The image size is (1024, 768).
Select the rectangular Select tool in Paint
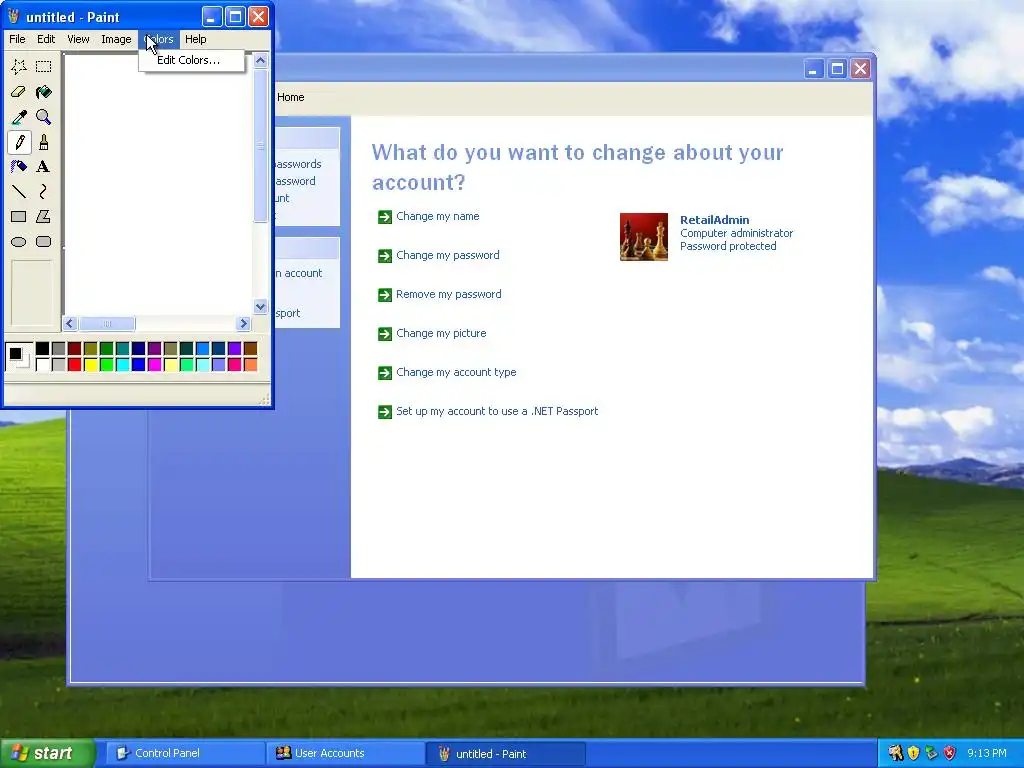(44, 66)
